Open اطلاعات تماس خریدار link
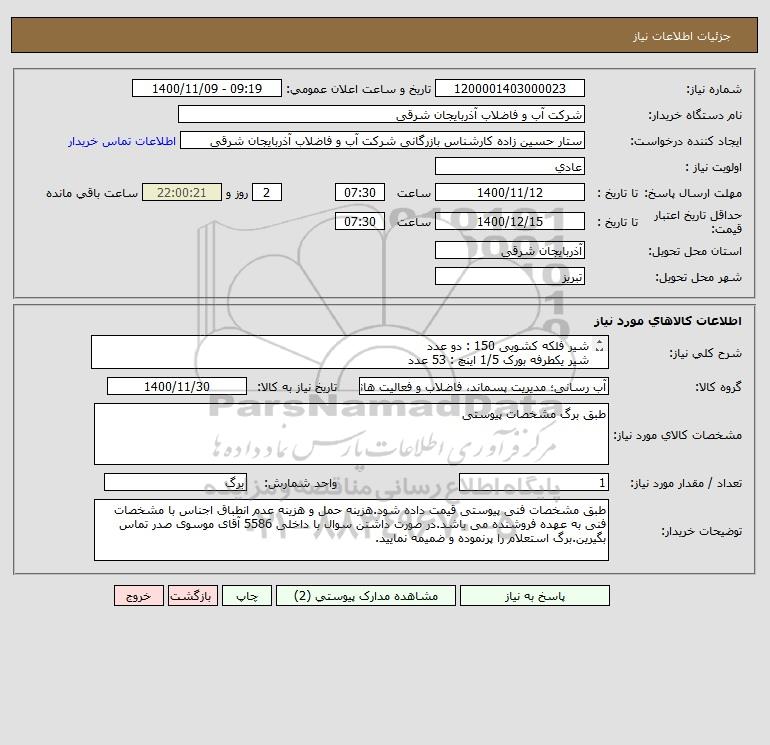Image resolution: width=770 pixels, height=745 pixels. point(122,141)
